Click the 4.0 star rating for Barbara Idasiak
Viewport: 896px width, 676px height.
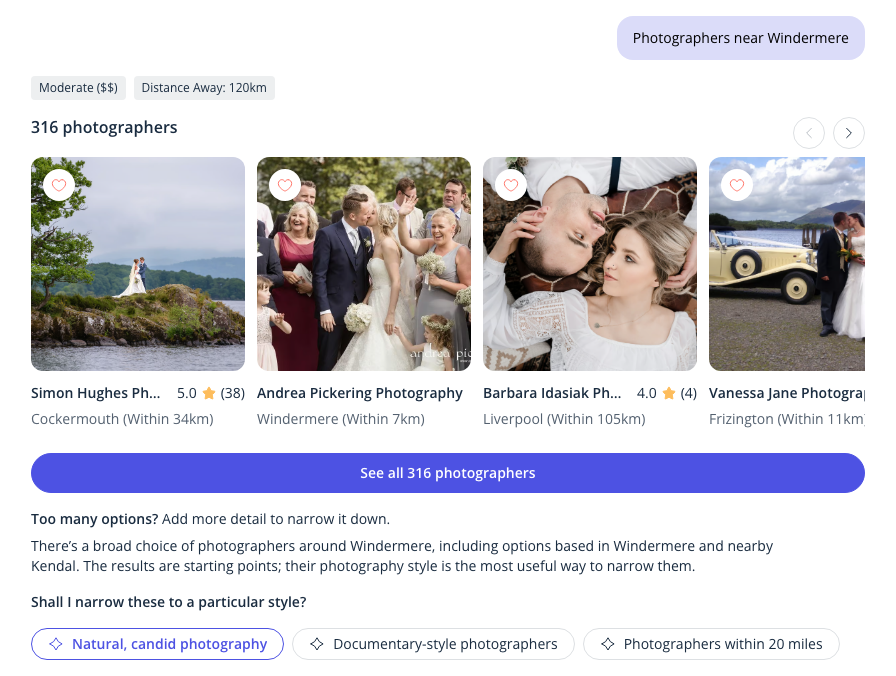(656, 393)
